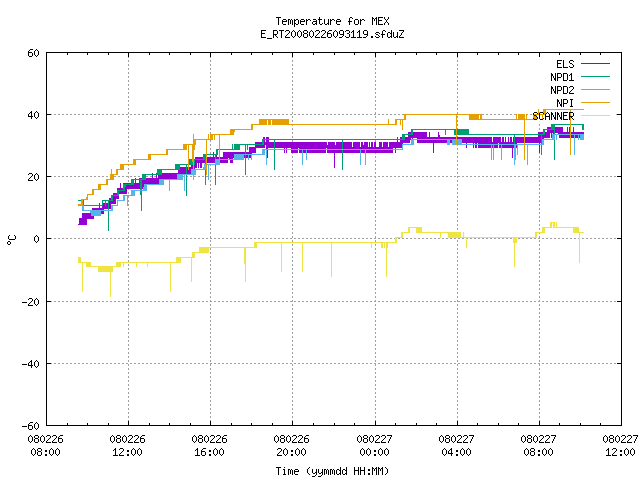Click the y-axis tick label 0

tap(36, 239)
